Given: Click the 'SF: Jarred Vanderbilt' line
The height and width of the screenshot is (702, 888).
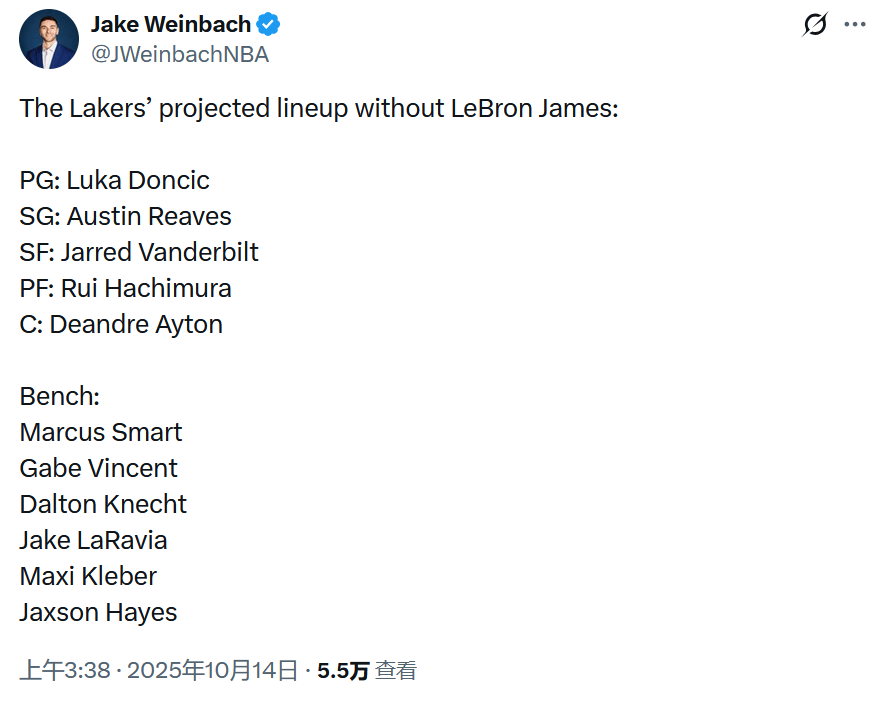Looking at the screenshot, I should (139, 252).
